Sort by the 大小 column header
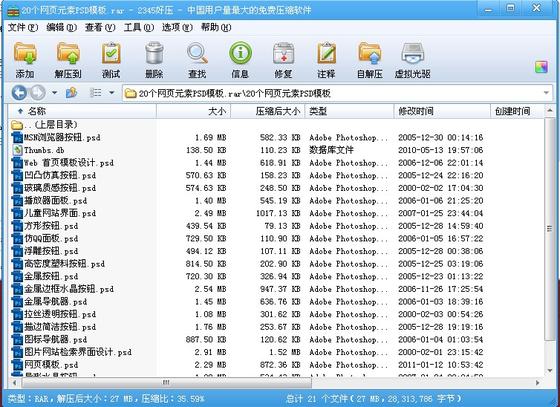Viewport: 560px width, 407px height. click(x=194, y=111)
